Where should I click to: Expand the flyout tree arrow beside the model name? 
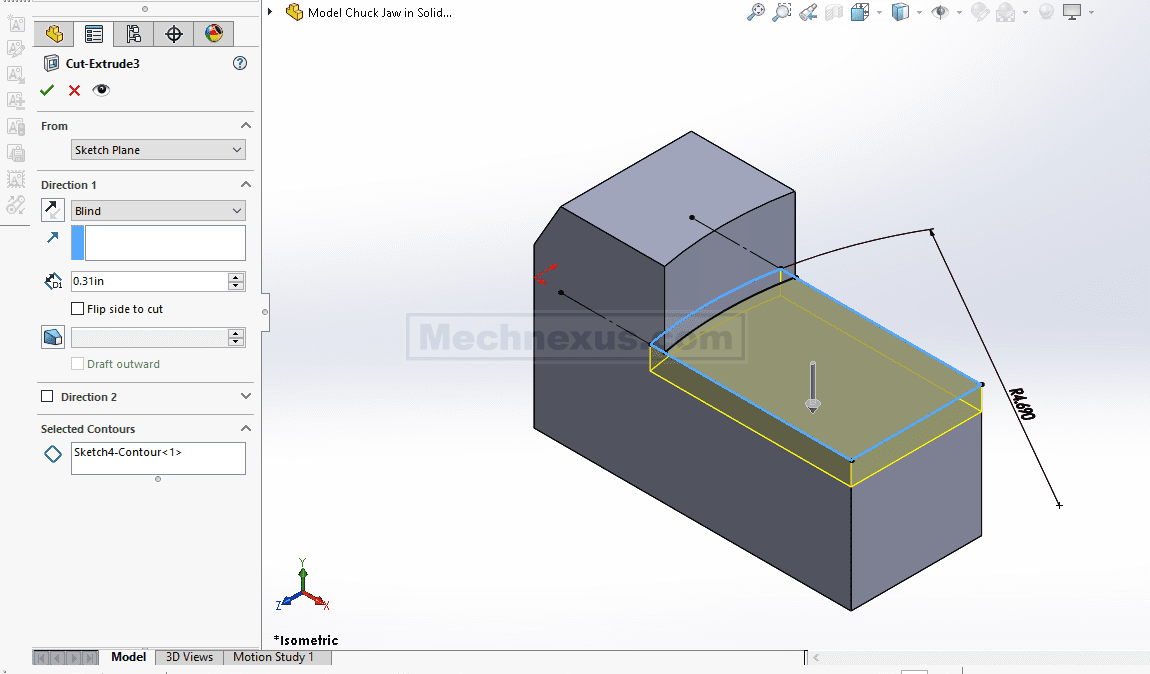point(270,12)
